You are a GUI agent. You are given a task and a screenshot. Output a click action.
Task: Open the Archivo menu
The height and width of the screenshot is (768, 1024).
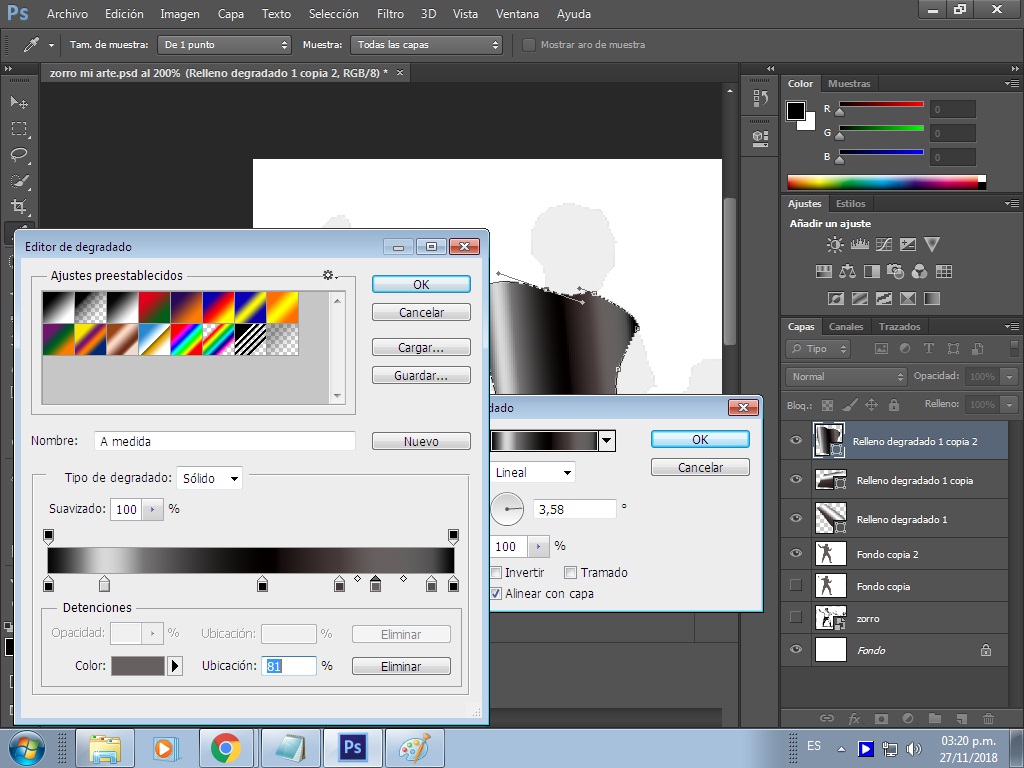(67, 14)
